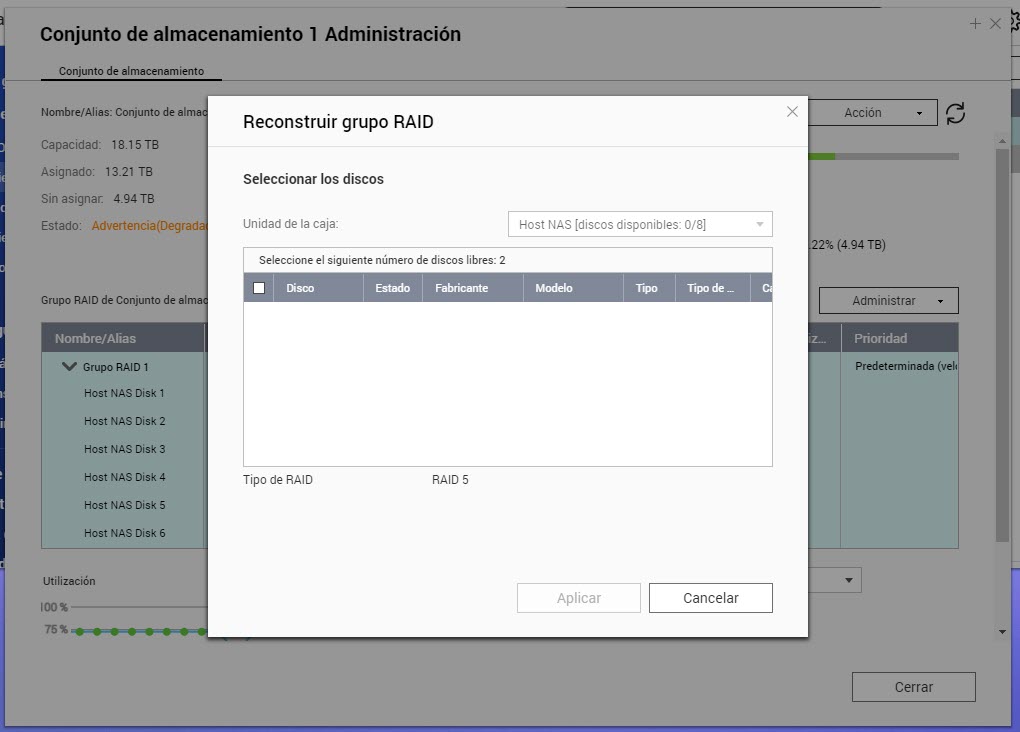The image size is (1020, 732).
Task: Sort by the Modelo column header
Action: click(554, 288)
